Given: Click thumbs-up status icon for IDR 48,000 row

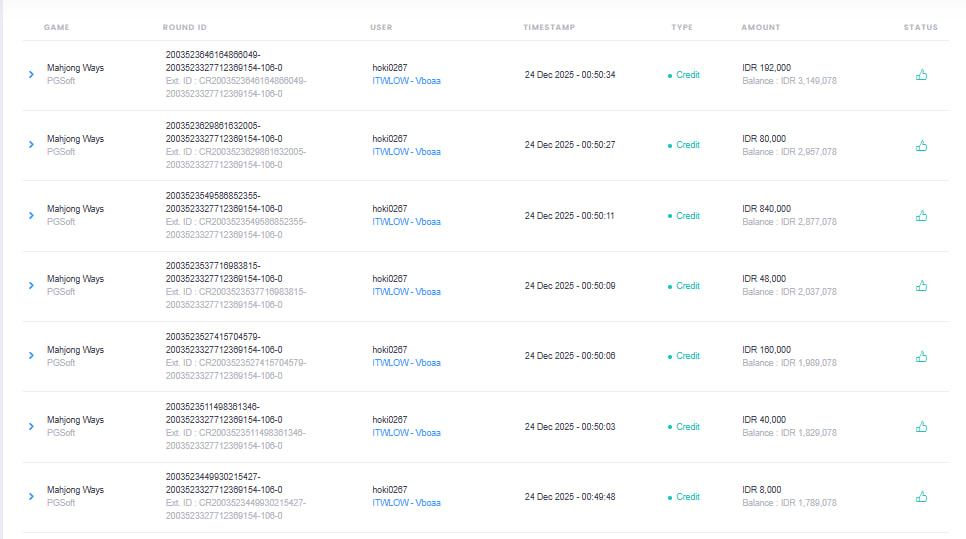Looking at the screenshot, I should click(x=921, y=285).
